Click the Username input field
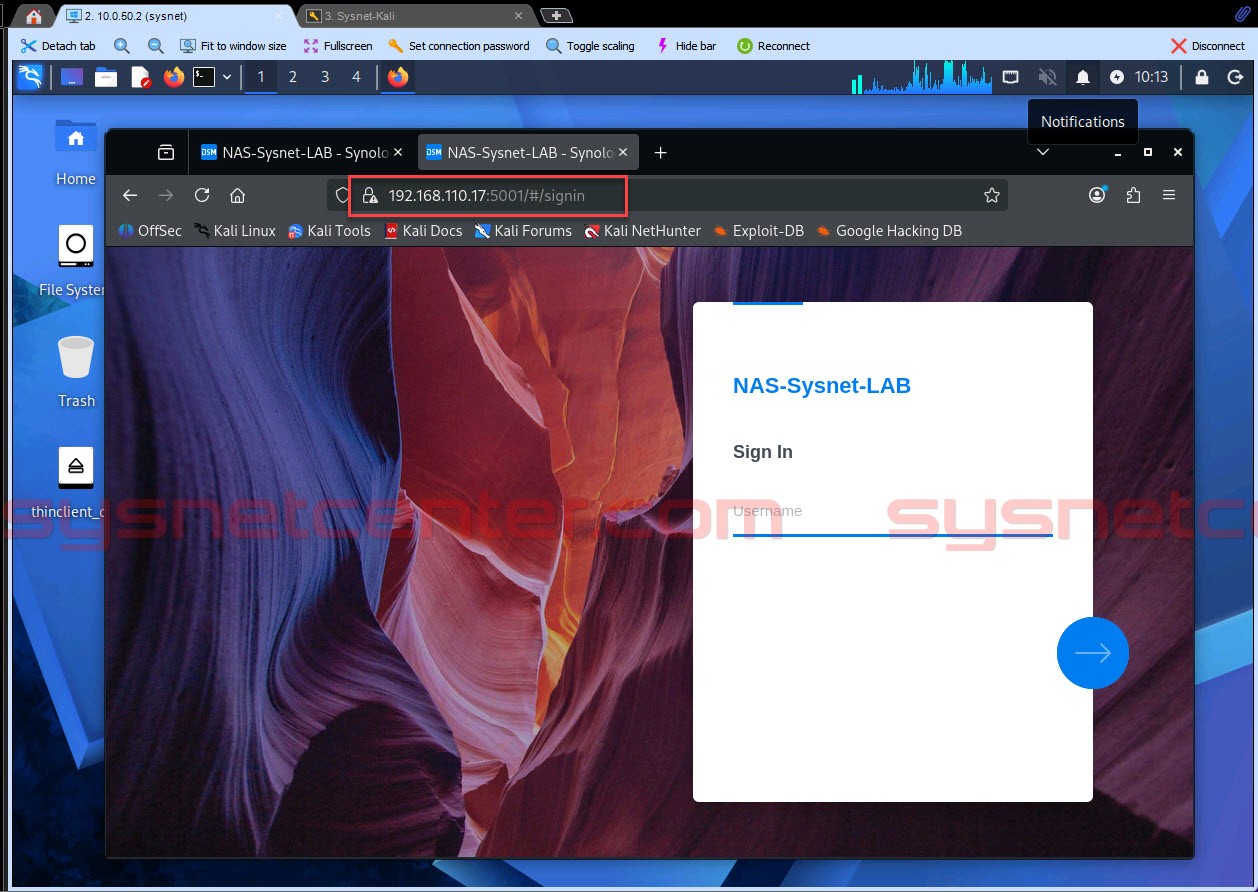 [x=892, y=513]
